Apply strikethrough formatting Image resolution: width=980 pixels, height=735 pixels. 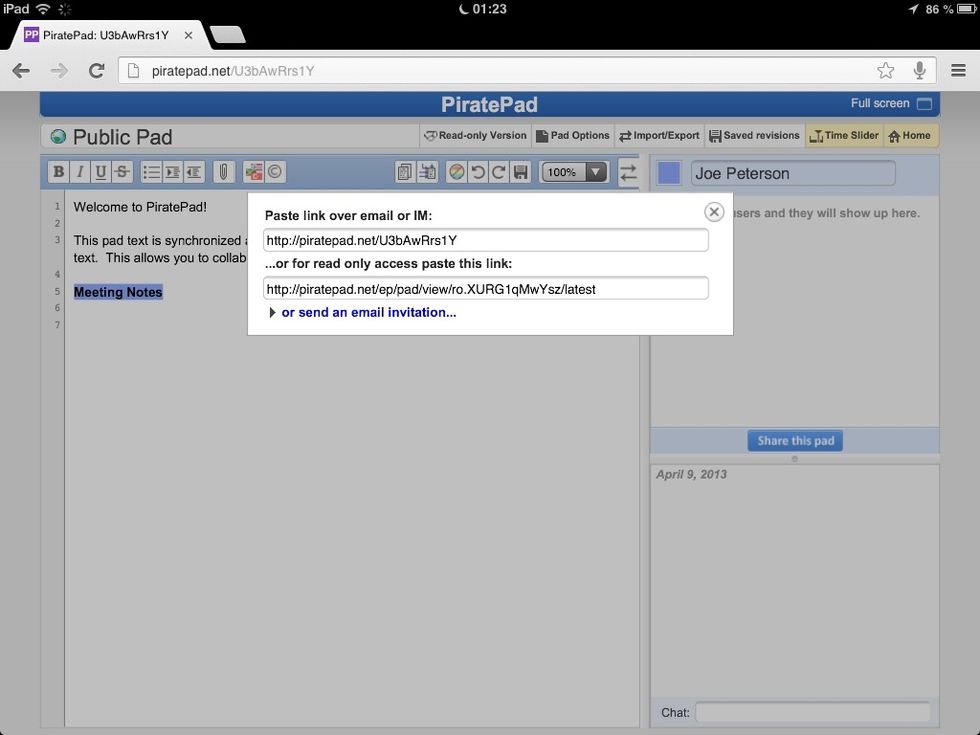122,172
